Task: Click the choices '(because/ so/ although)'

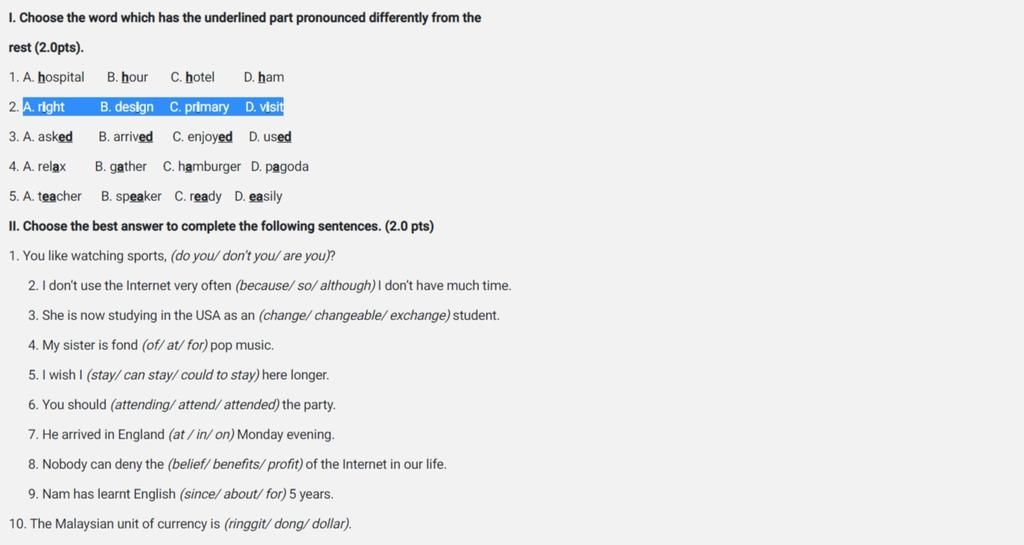Action: pos(305,286)
